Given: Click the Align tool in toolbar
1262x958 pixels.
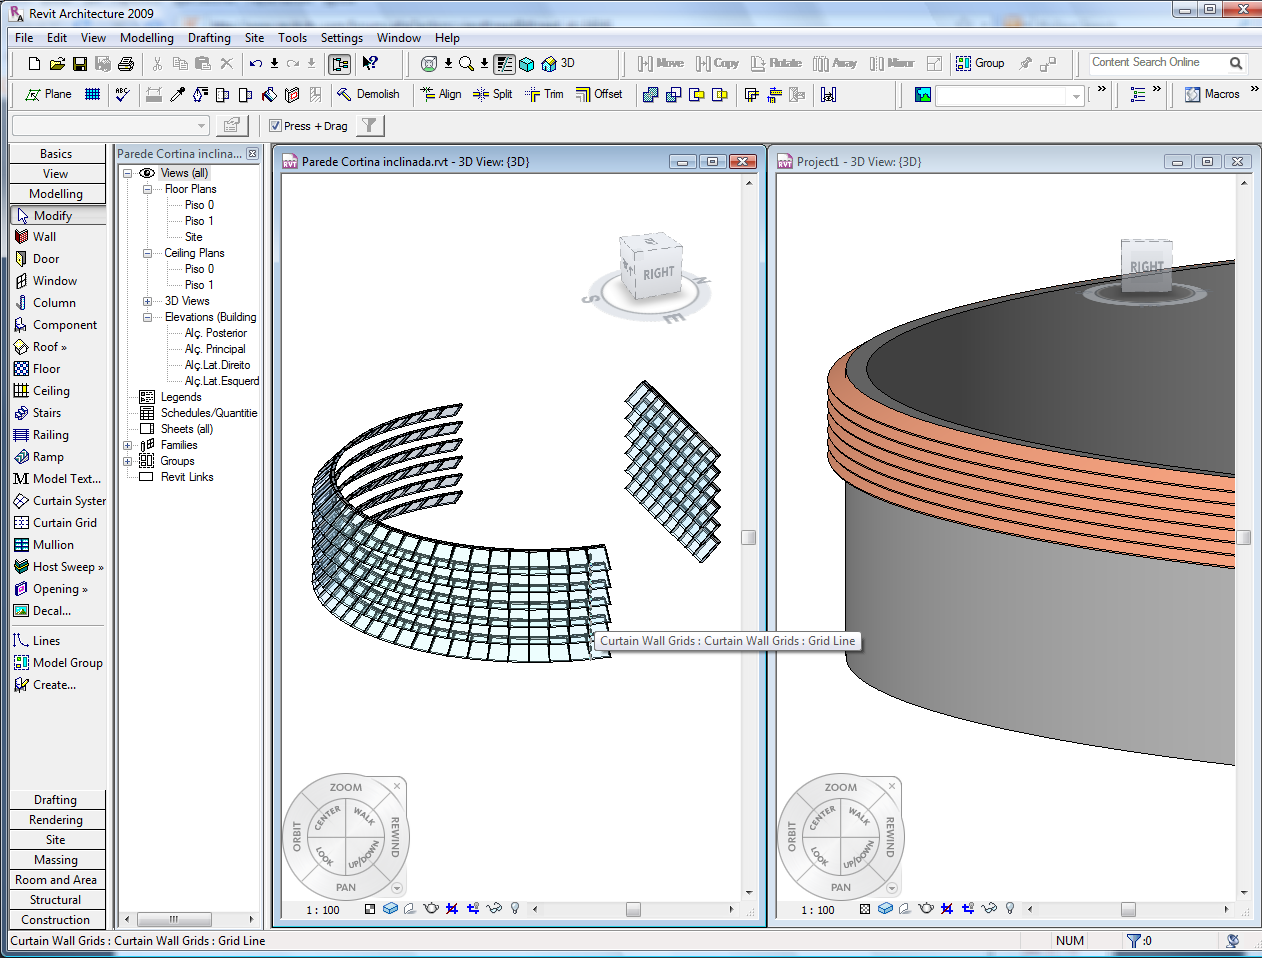Looking at the screenshot, I should [x=441, y=94].
